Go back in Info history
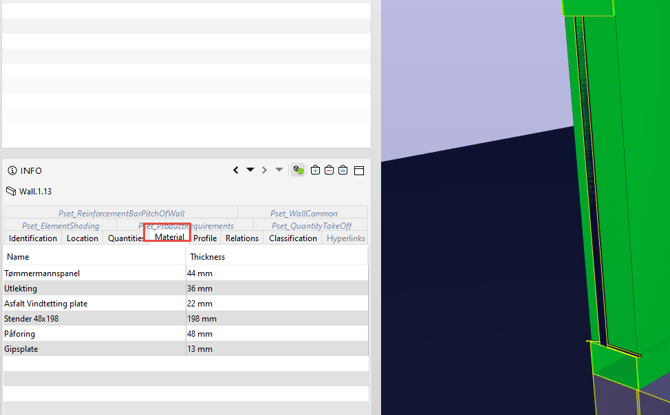This screenshot has height=415, width=670. [x=235, y=170]
